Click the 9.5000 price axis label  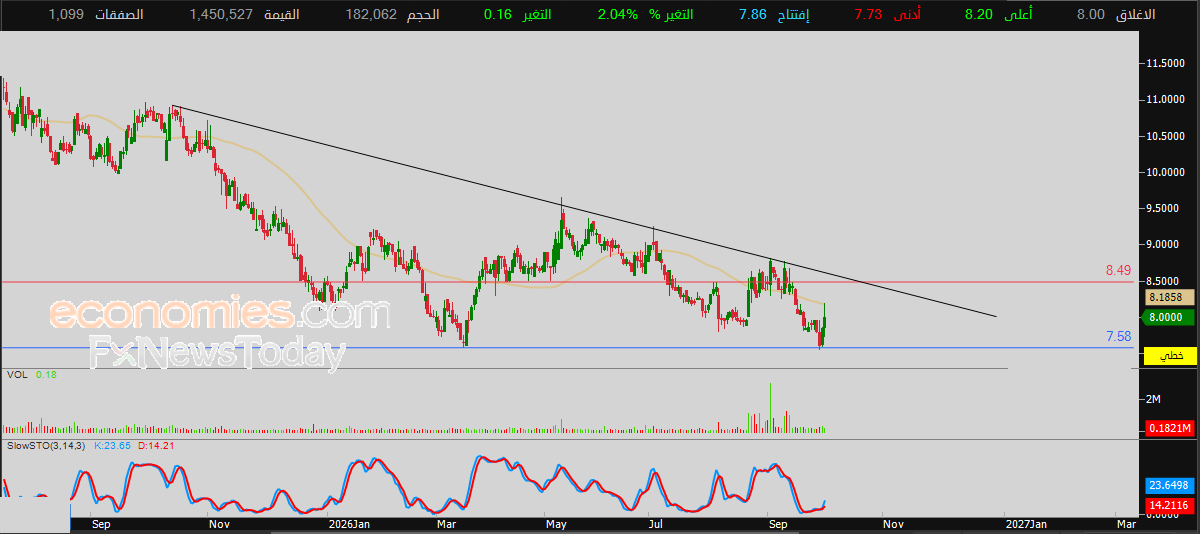coord(1165,208)
